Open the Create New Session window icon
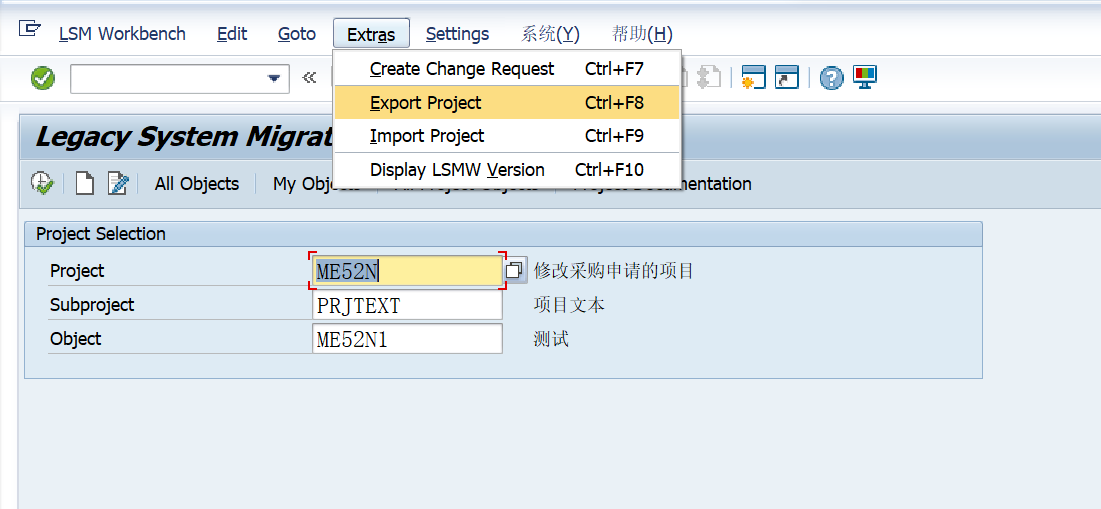1101x509 pixels. point(753,77)
